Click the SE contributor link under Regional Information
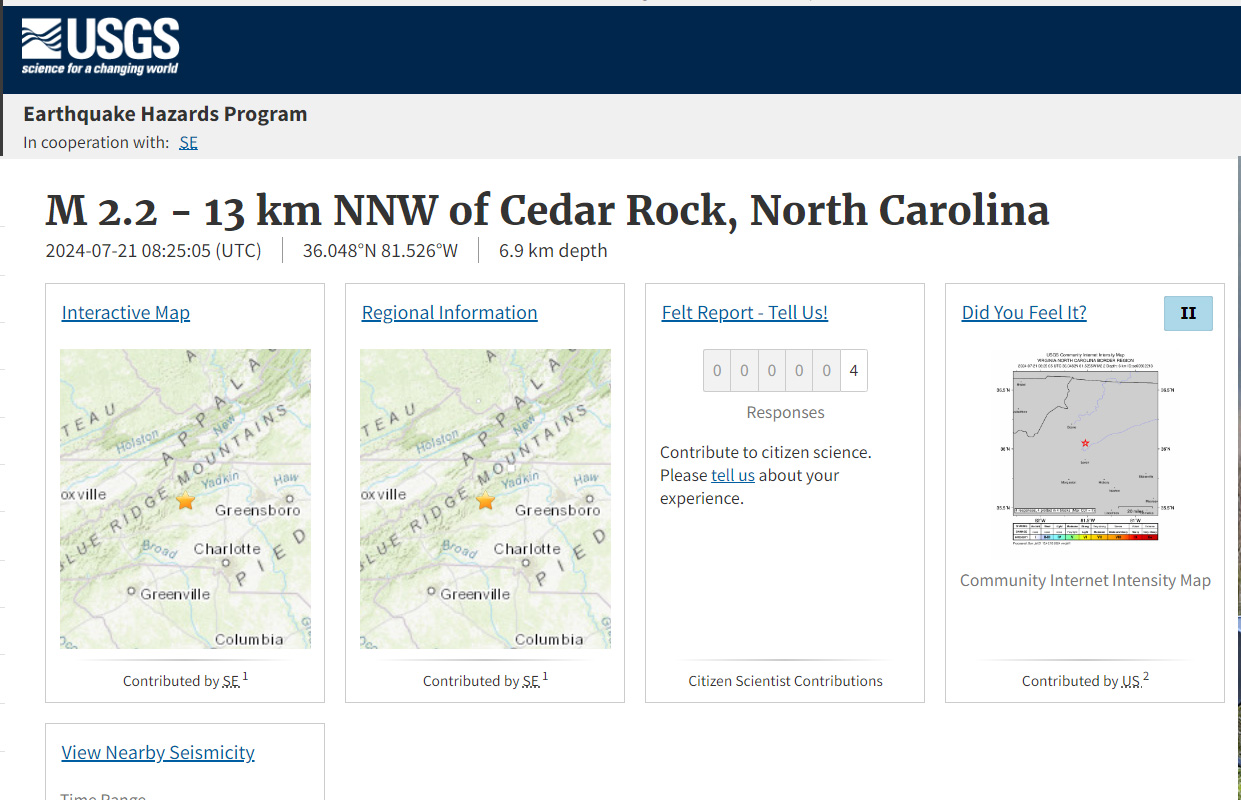 (x=531, y=681)
